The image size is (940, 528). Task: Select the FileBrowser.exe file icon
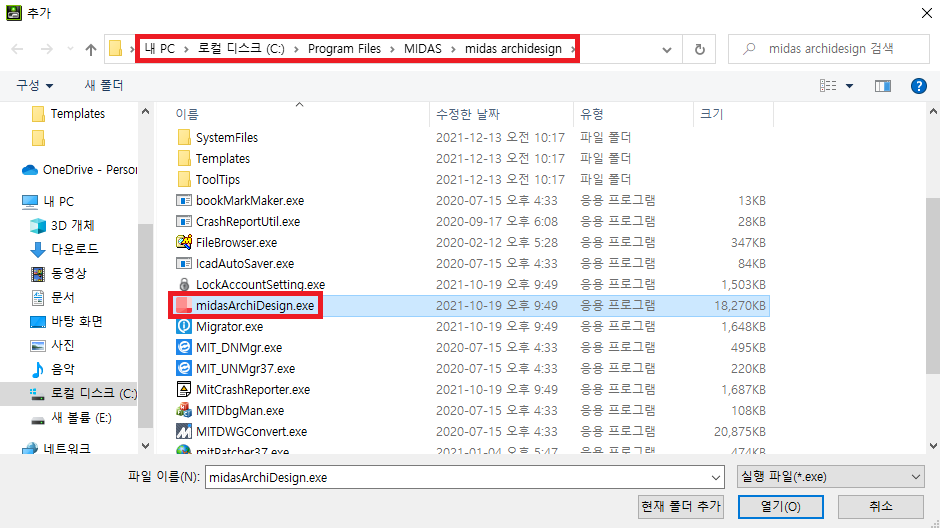point(183,242)
